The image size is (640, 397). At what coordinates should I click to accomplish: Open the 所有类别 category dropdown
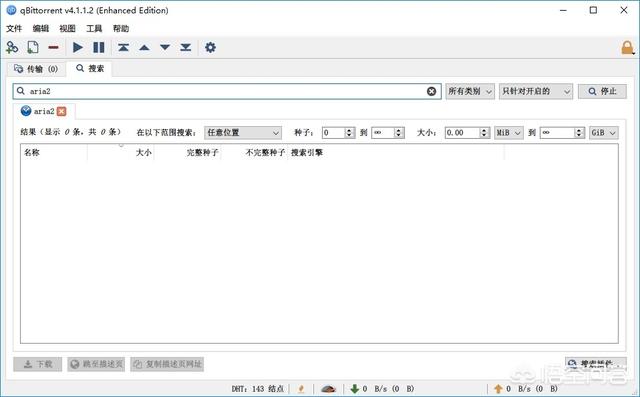[x=470, y=91]
